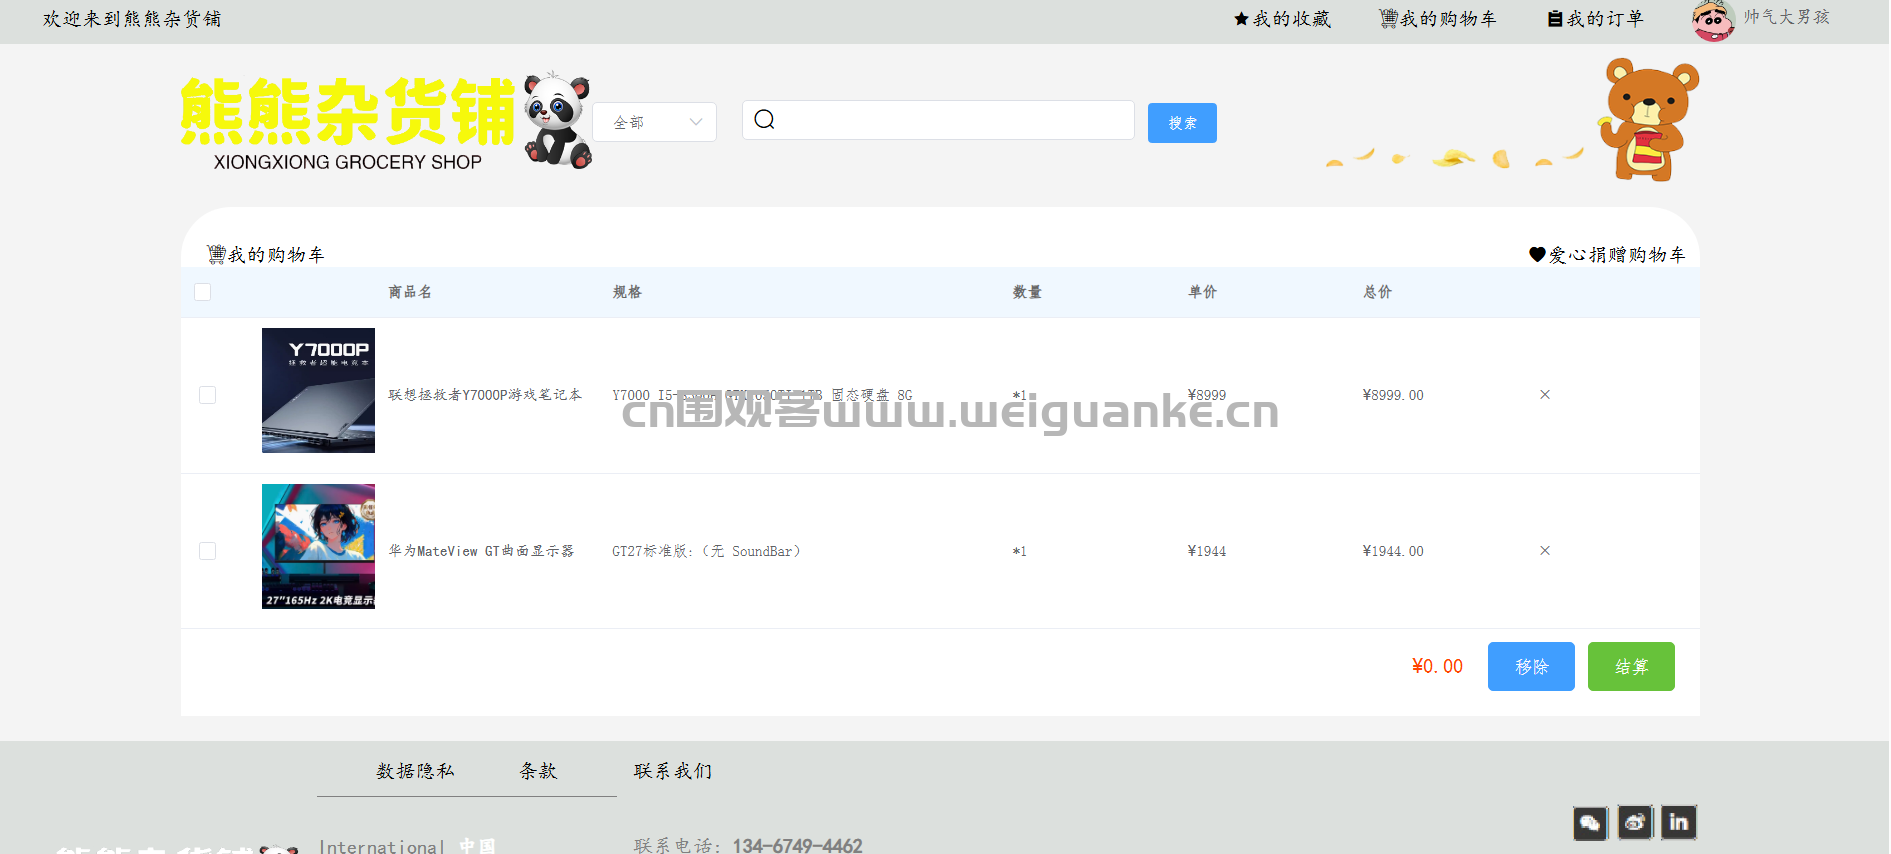The height and width of the screenshot is (854, 1891).
Task: Open My Favorites (我的收藏) star link
Action: tap(1282, 19)
